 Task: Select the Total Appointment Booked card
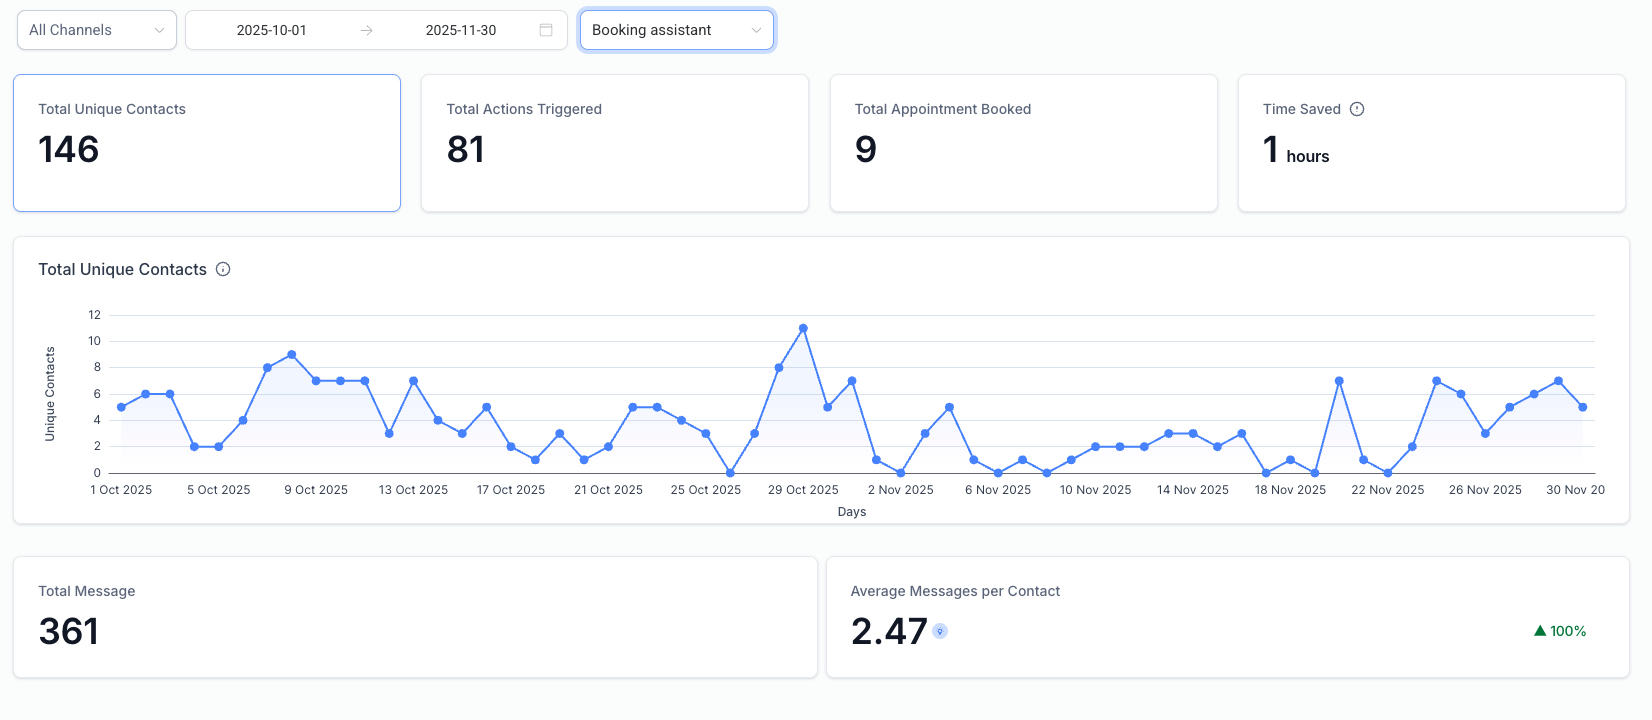point(1023,143)
